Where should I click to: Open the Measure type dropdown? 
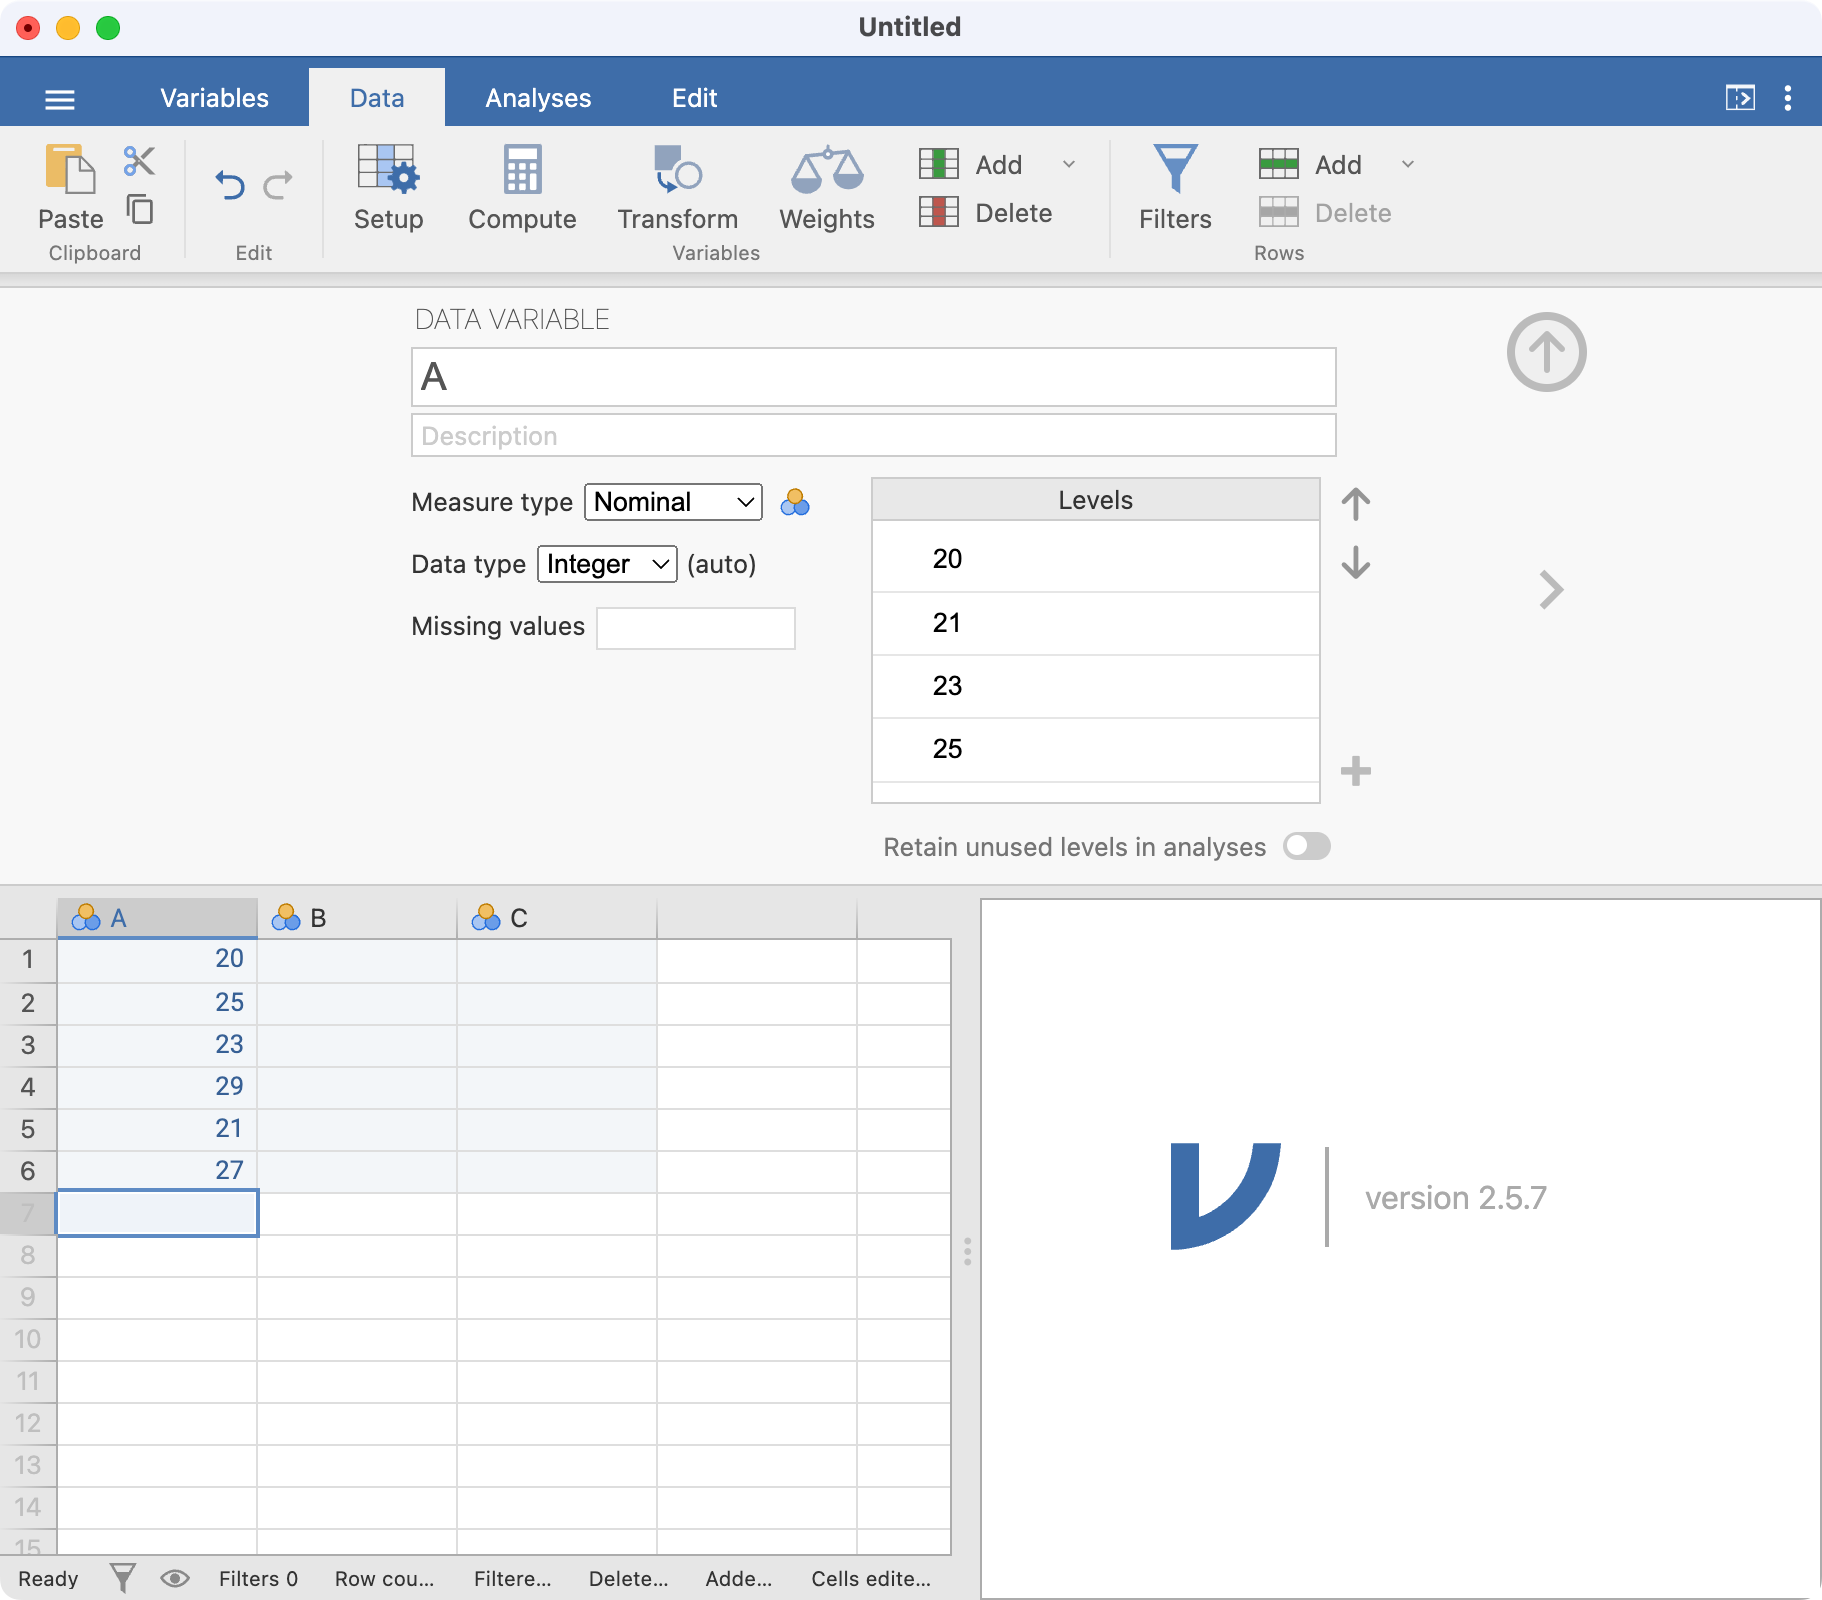pos(673,502)
